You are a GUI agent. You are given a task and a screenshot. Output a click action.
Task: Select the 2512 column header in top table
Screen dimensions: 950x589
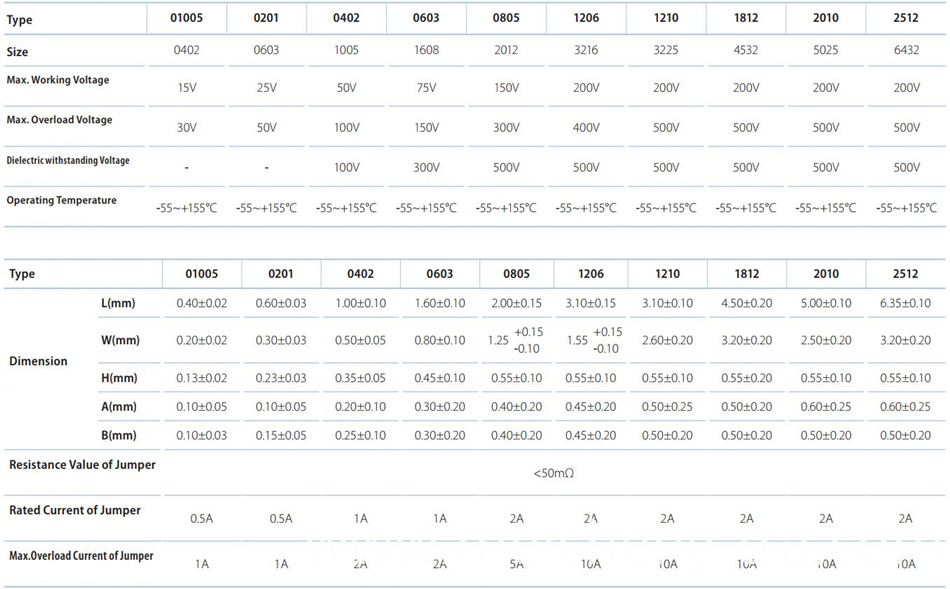[906, 18]
